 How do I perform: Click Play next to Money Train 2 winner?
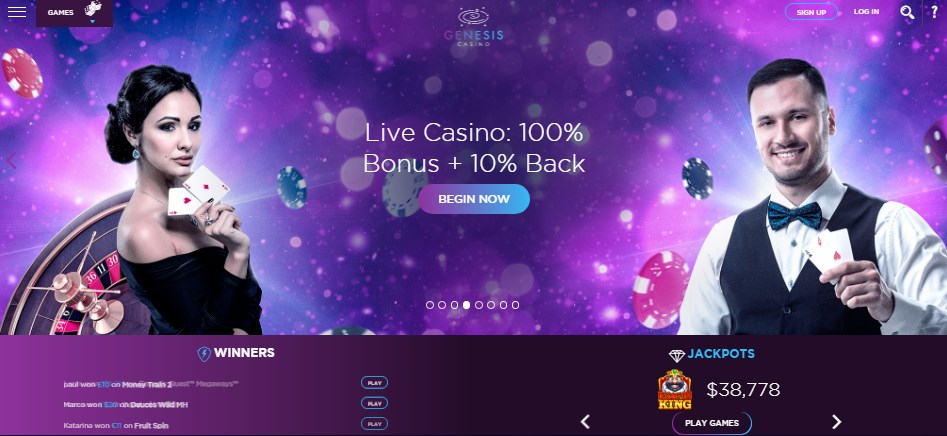pyautogui.click(x=374, y=383)
